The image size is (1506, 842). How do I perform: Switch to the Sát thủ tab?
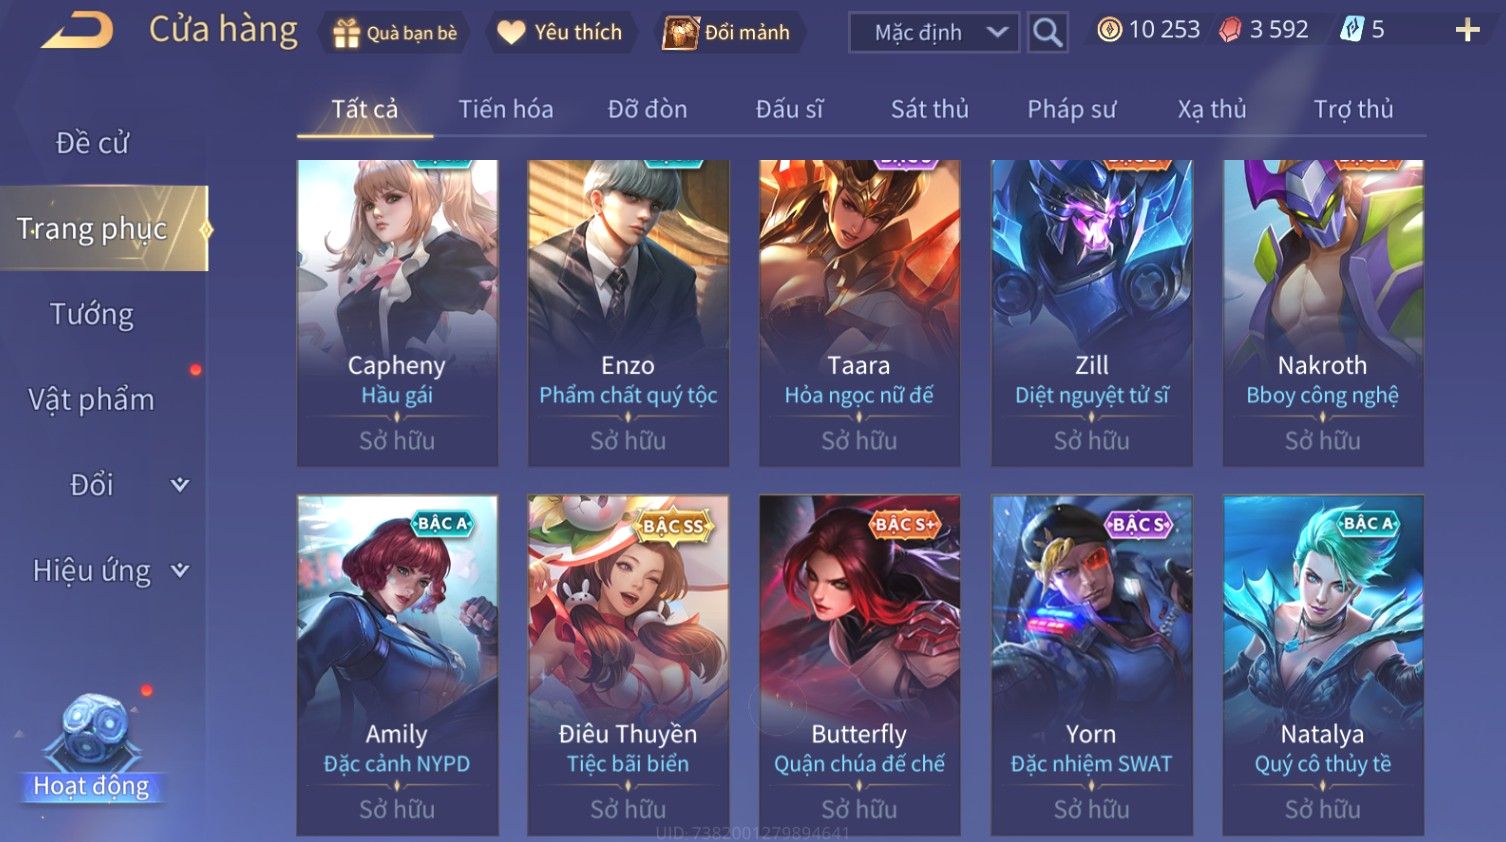[x=929, y=109]
